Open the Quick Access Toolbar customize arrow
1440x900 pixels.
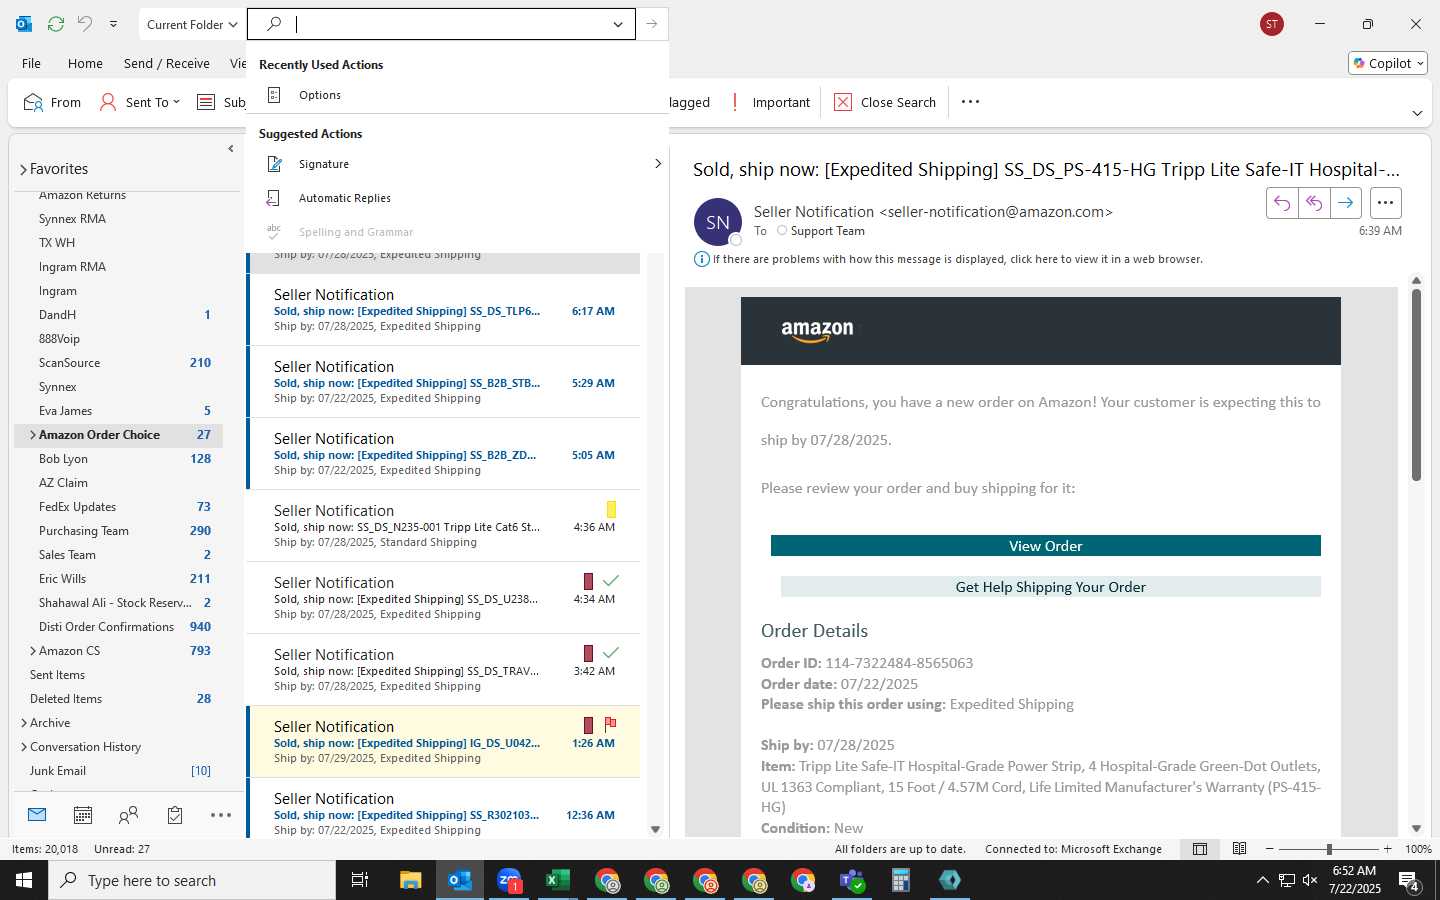113,24
